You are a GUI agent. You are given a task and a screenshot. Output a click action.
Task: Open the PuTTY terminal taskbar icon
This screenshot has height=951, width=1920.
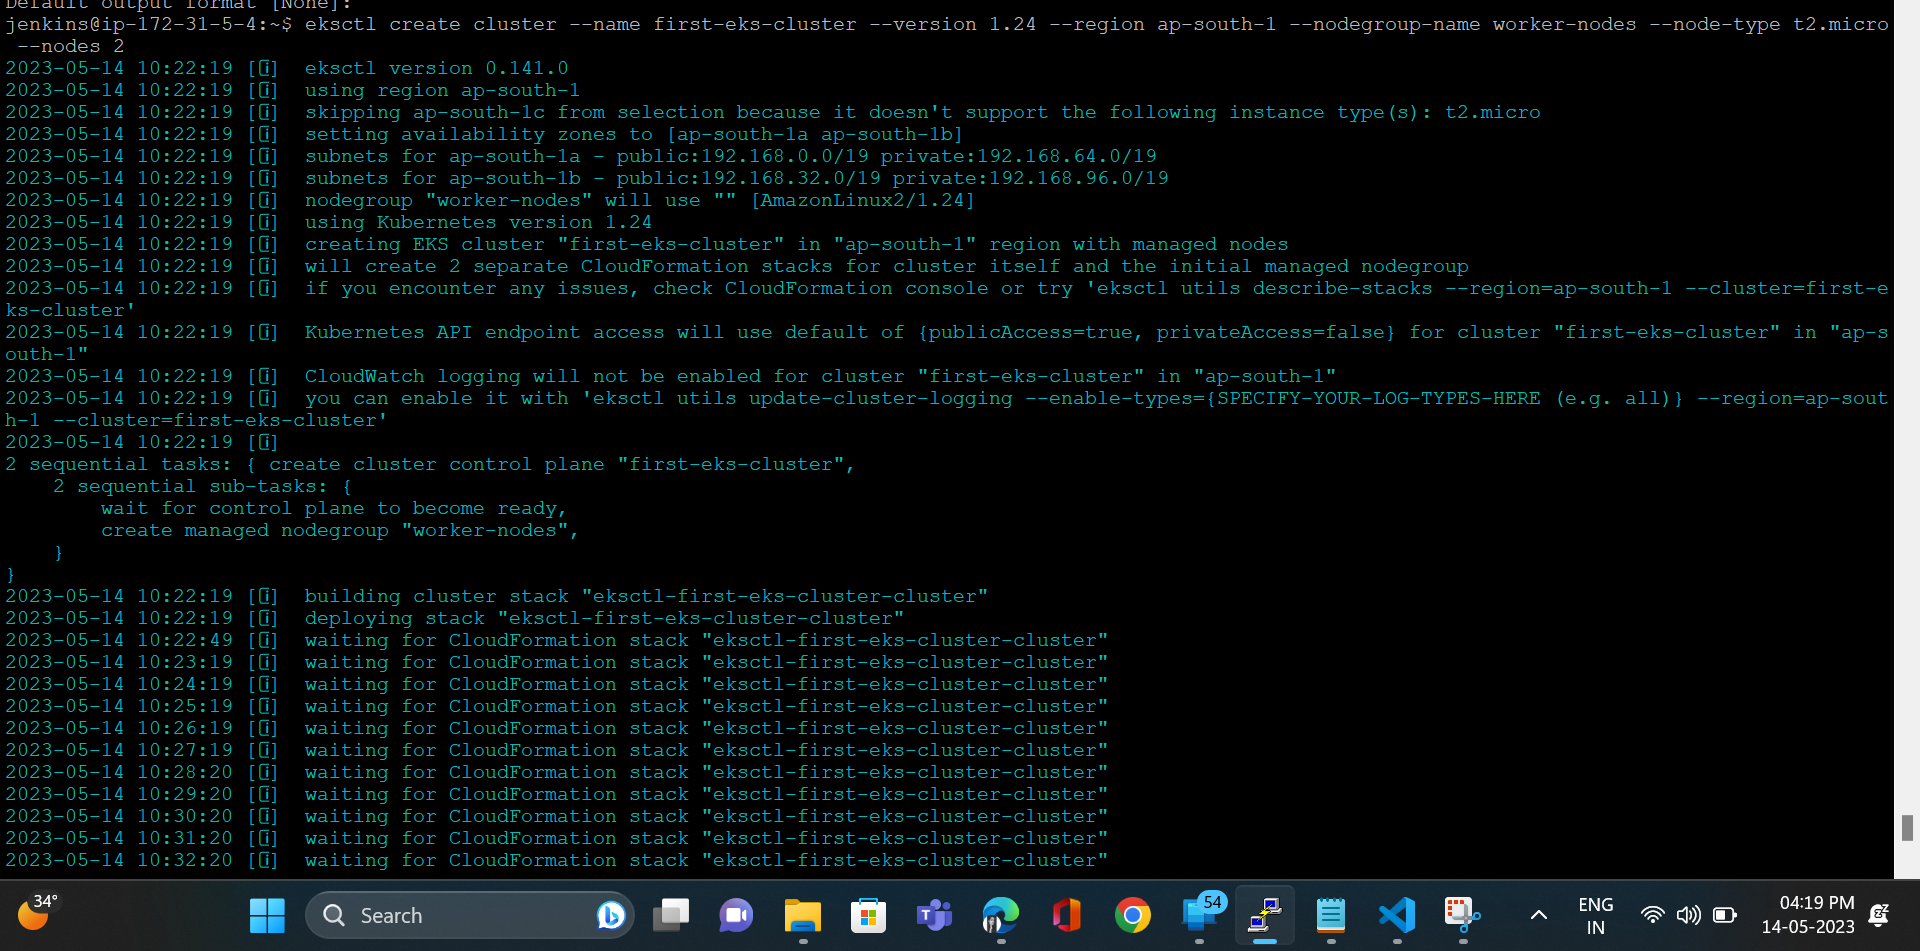point(1265,915)
